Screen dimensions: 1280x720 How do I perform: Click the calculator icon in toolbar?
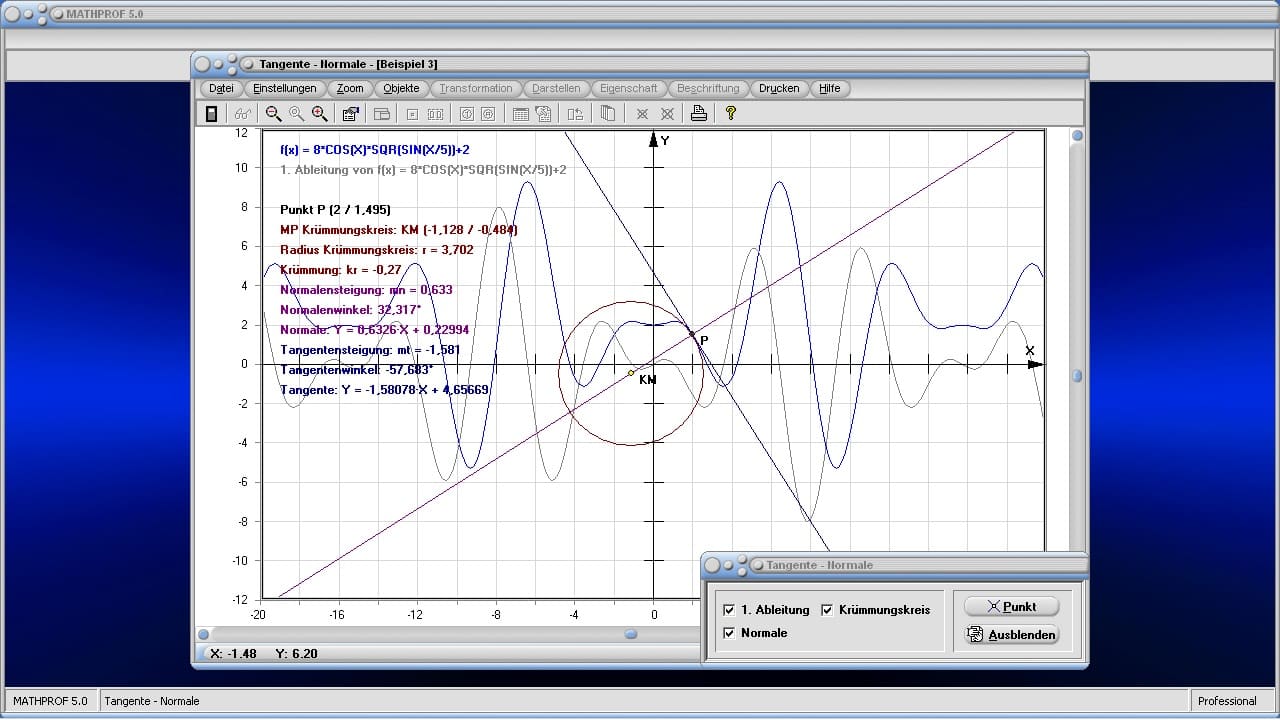pos(211,114)
